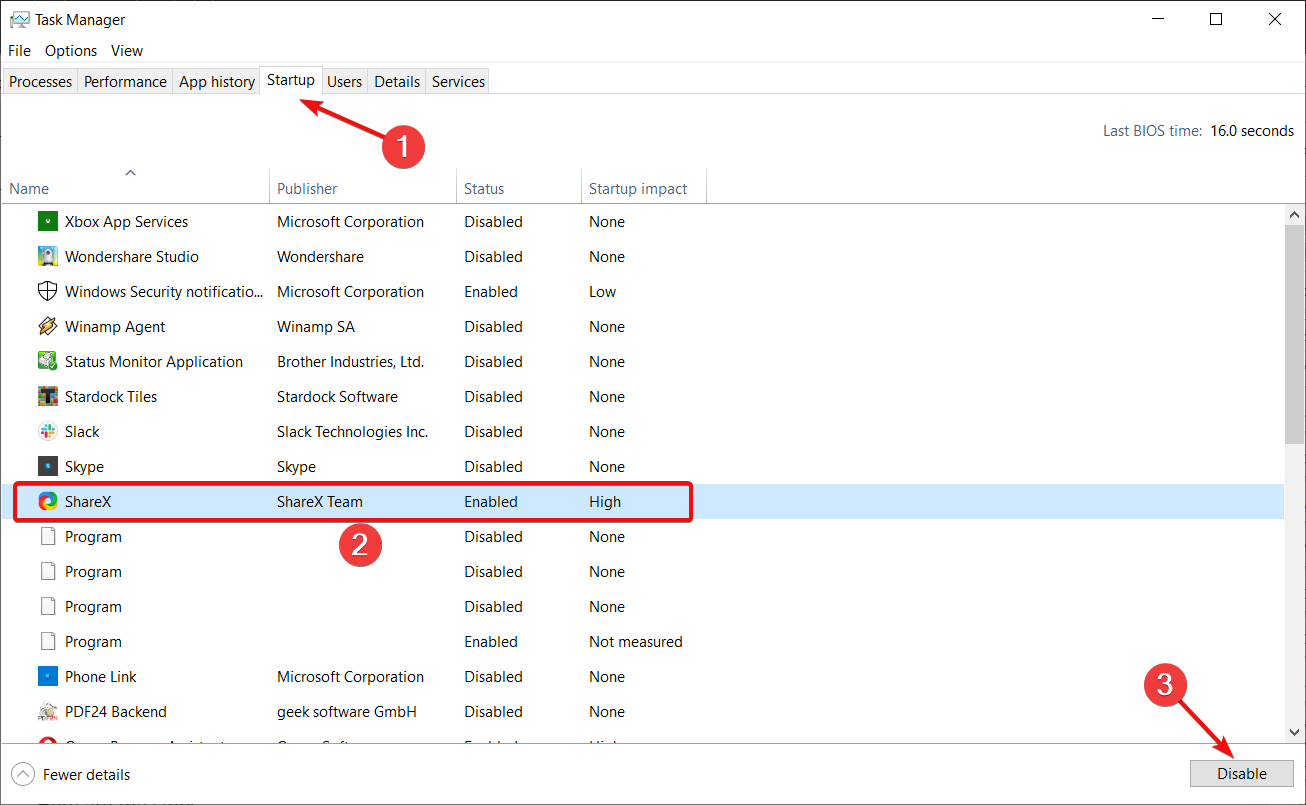Open the Options menu

click(71, 51)
